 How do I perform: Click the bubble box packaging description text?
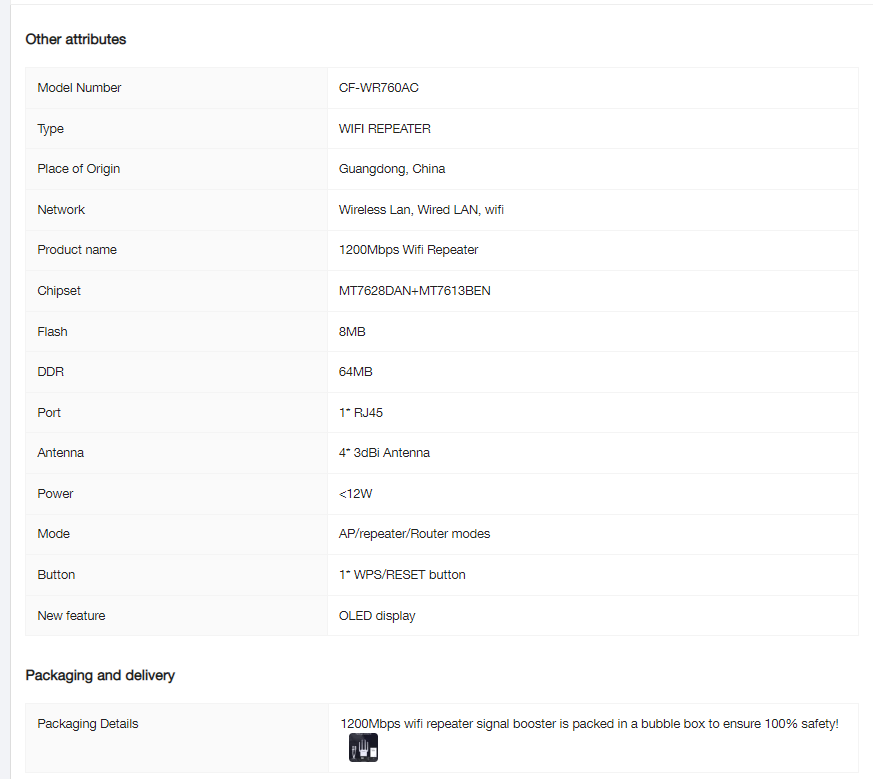589,723
